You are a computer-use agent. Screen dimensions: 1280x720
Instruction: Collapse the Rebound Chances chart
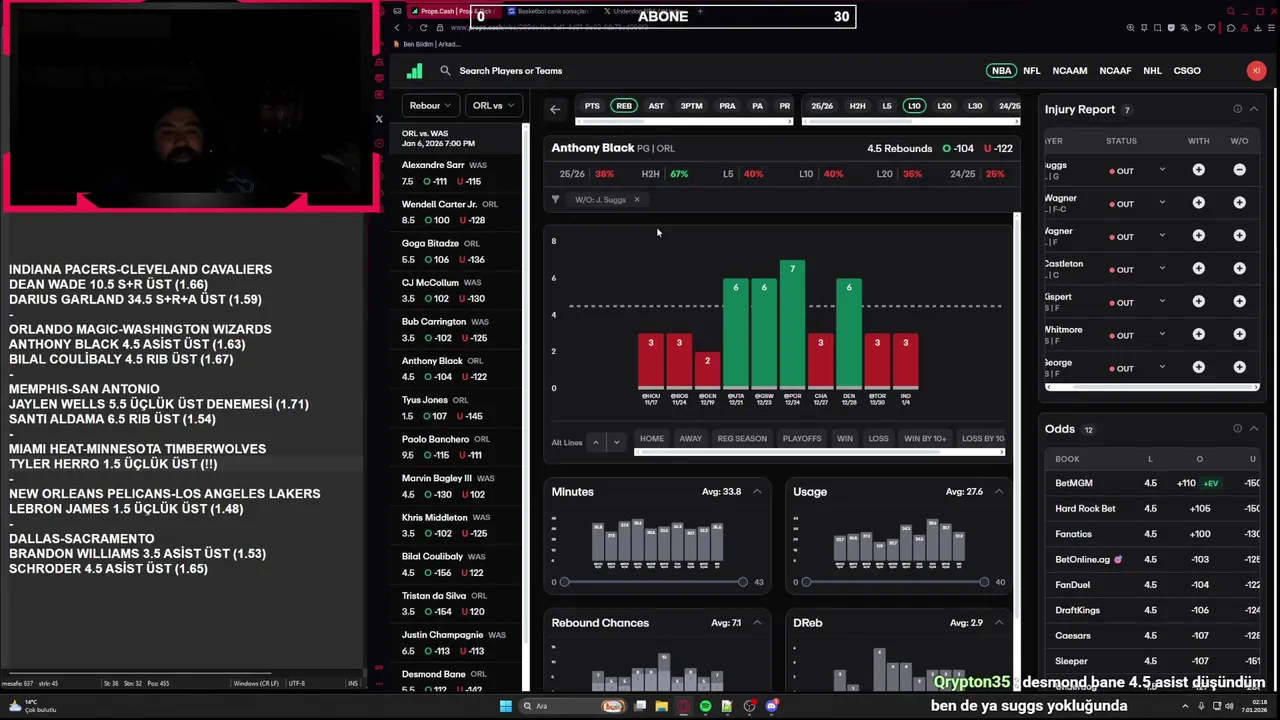[x=757, y=623]
